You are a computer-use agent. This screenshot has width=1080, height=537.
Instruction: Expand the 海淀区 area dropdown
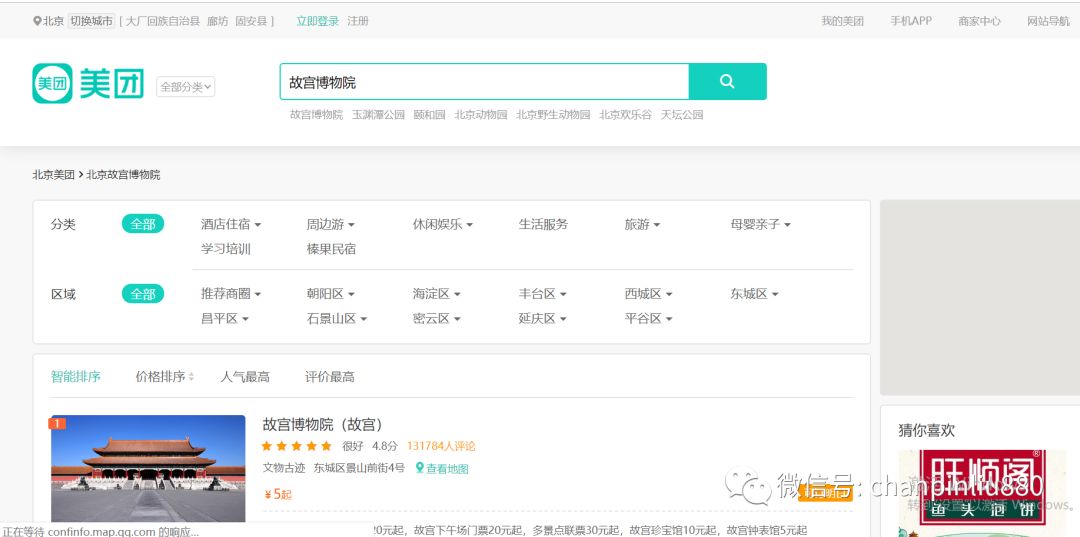click(x=437, y=294)
